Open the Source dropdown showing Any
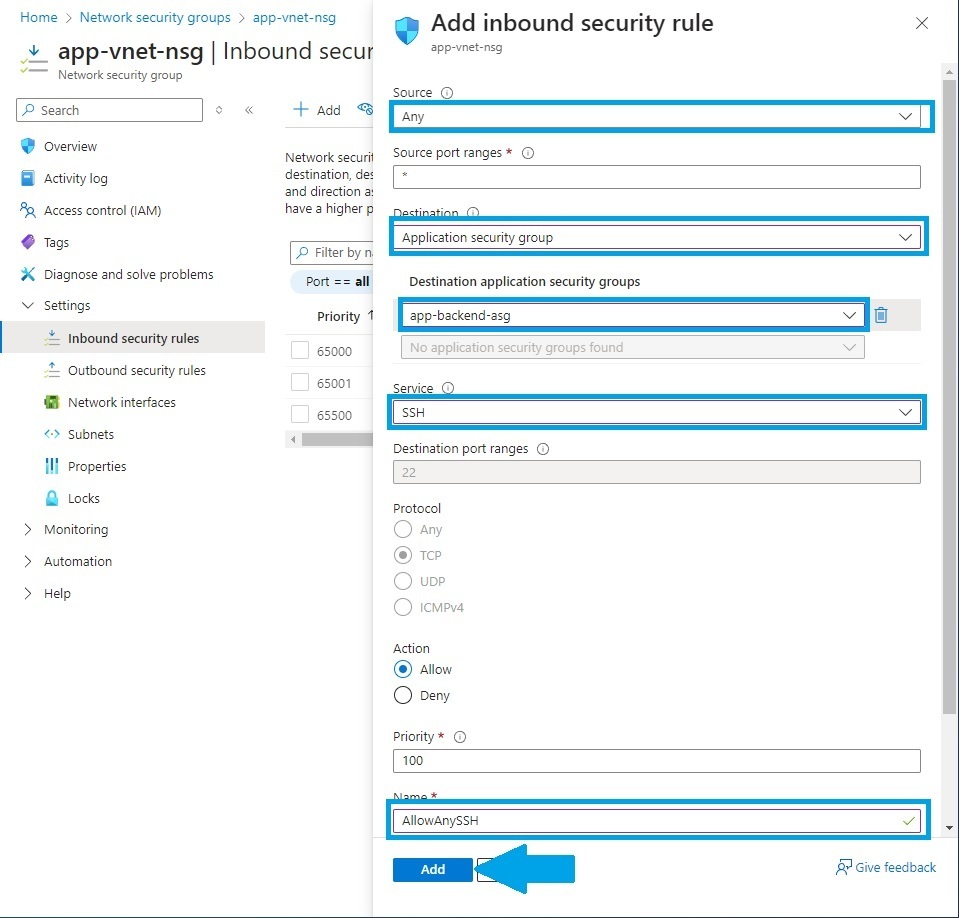This screenshot has width=959, height=918. point(656,116)
